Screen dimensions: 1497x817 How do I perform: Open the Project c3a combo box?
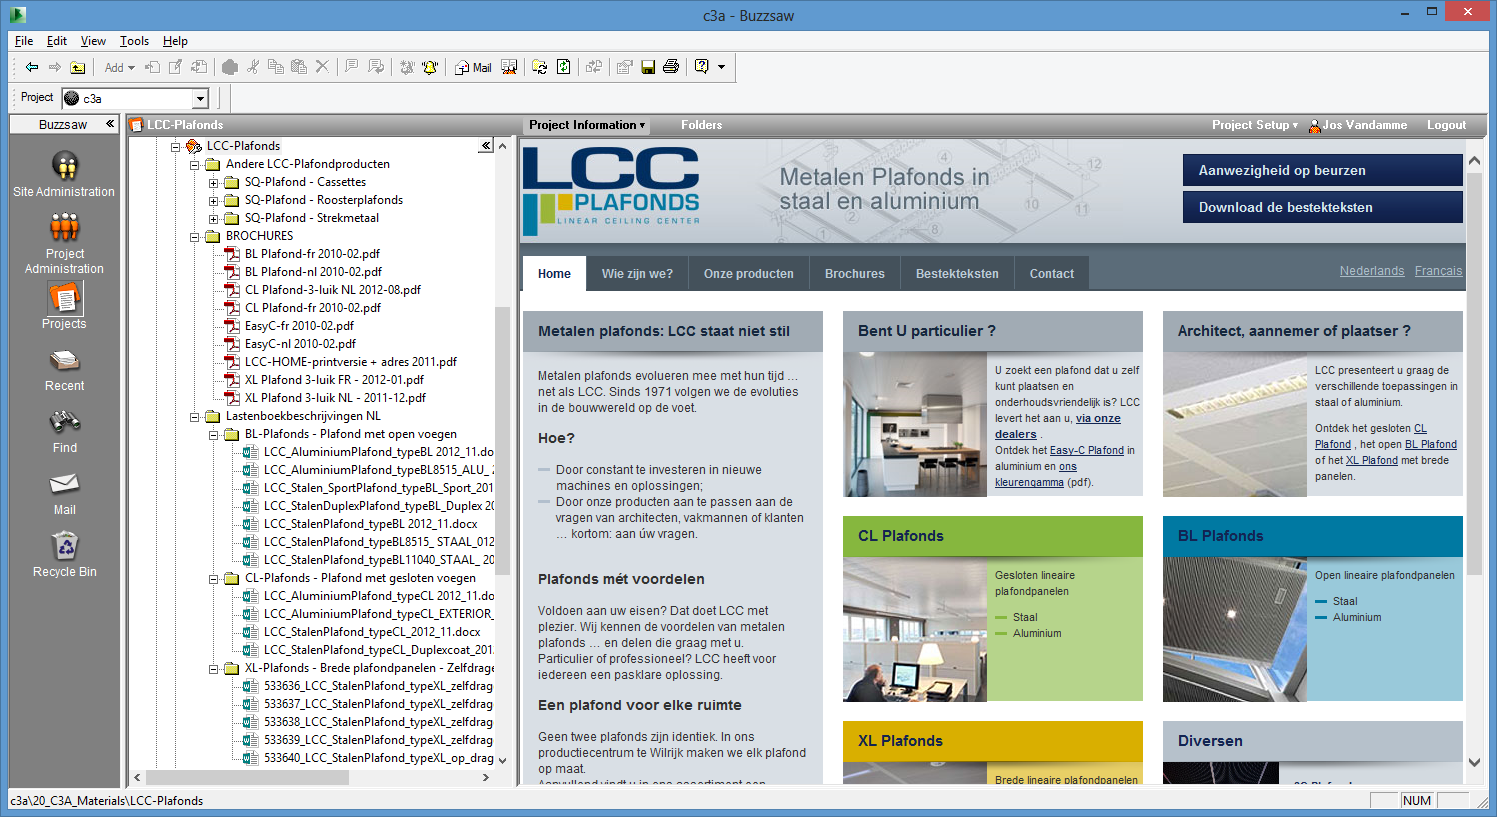pos(135,98)
